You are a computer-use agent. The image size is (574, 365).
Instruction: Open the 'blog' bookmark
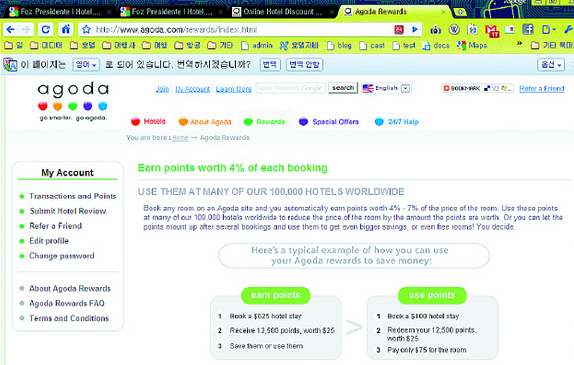tap(339, 45)
